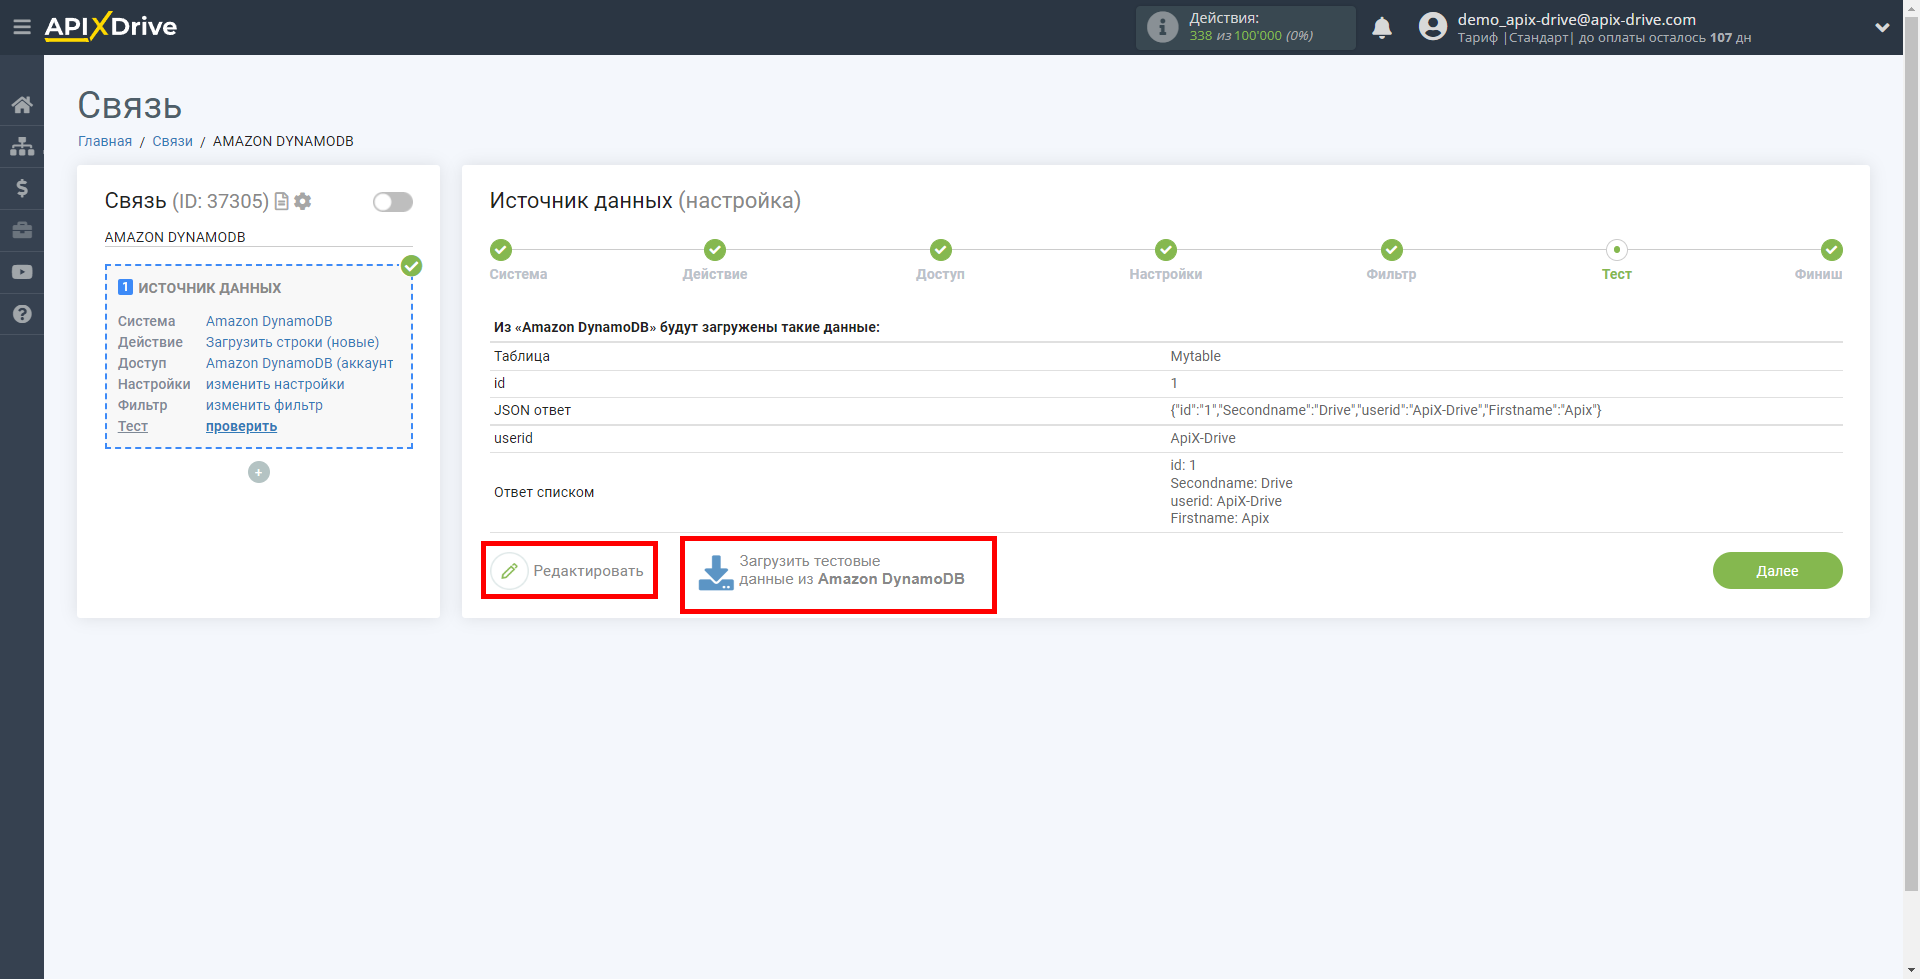Toggle the connection on/off switch
Screen dimensions: 1920x979
tap(393, 202)
